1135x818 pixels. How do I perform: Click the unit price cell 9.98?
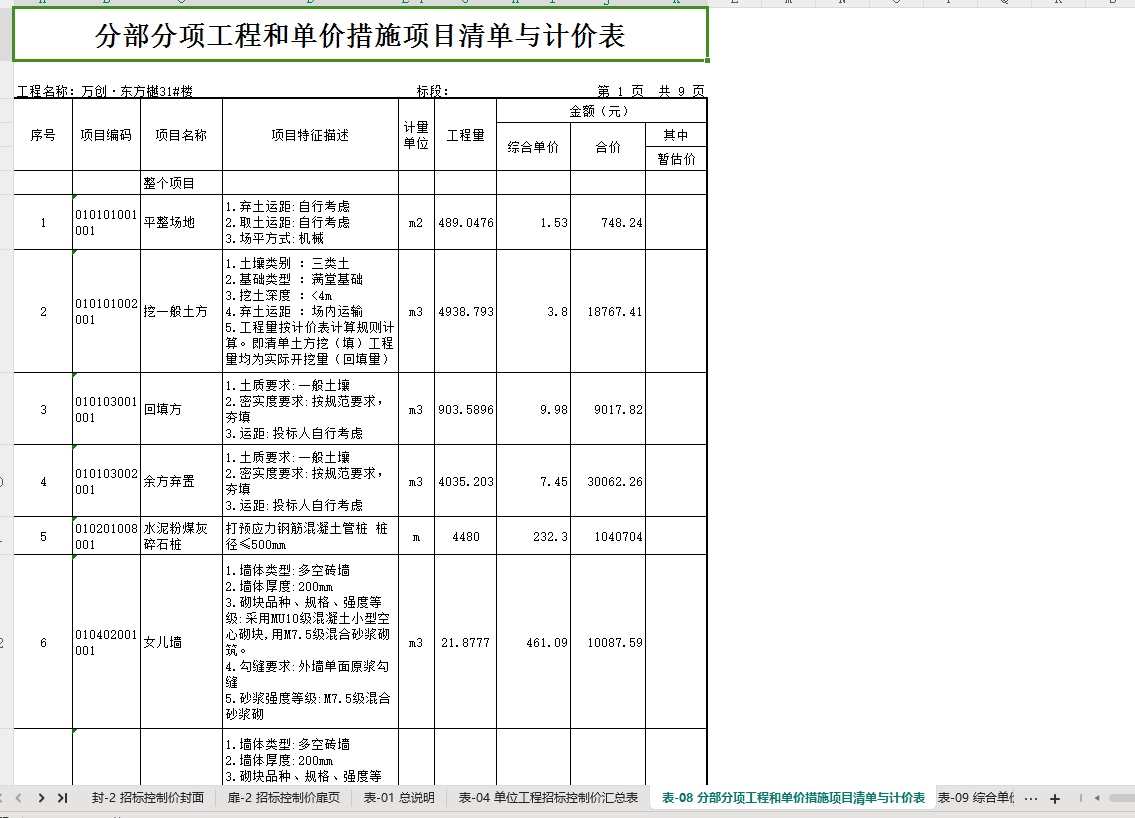(x=533, y=409)
